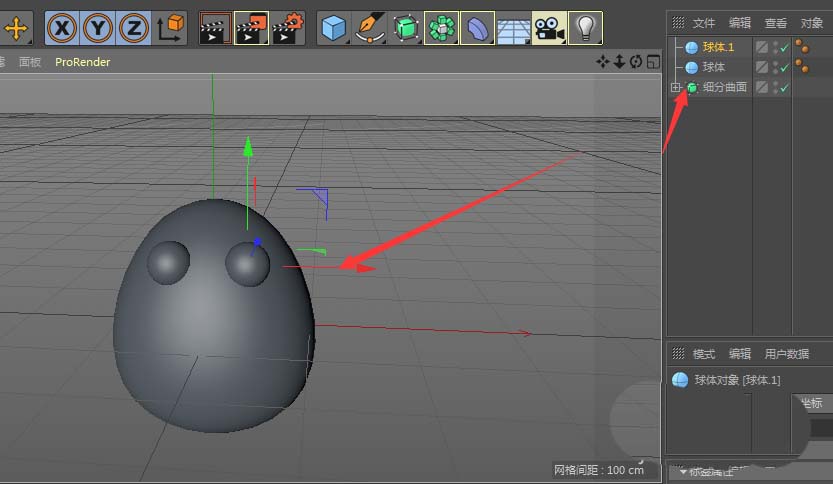The height and width of the screenshot is (484, 833).
Task: Open Render Settings gear clapperboard
Action: pos(287,28)
